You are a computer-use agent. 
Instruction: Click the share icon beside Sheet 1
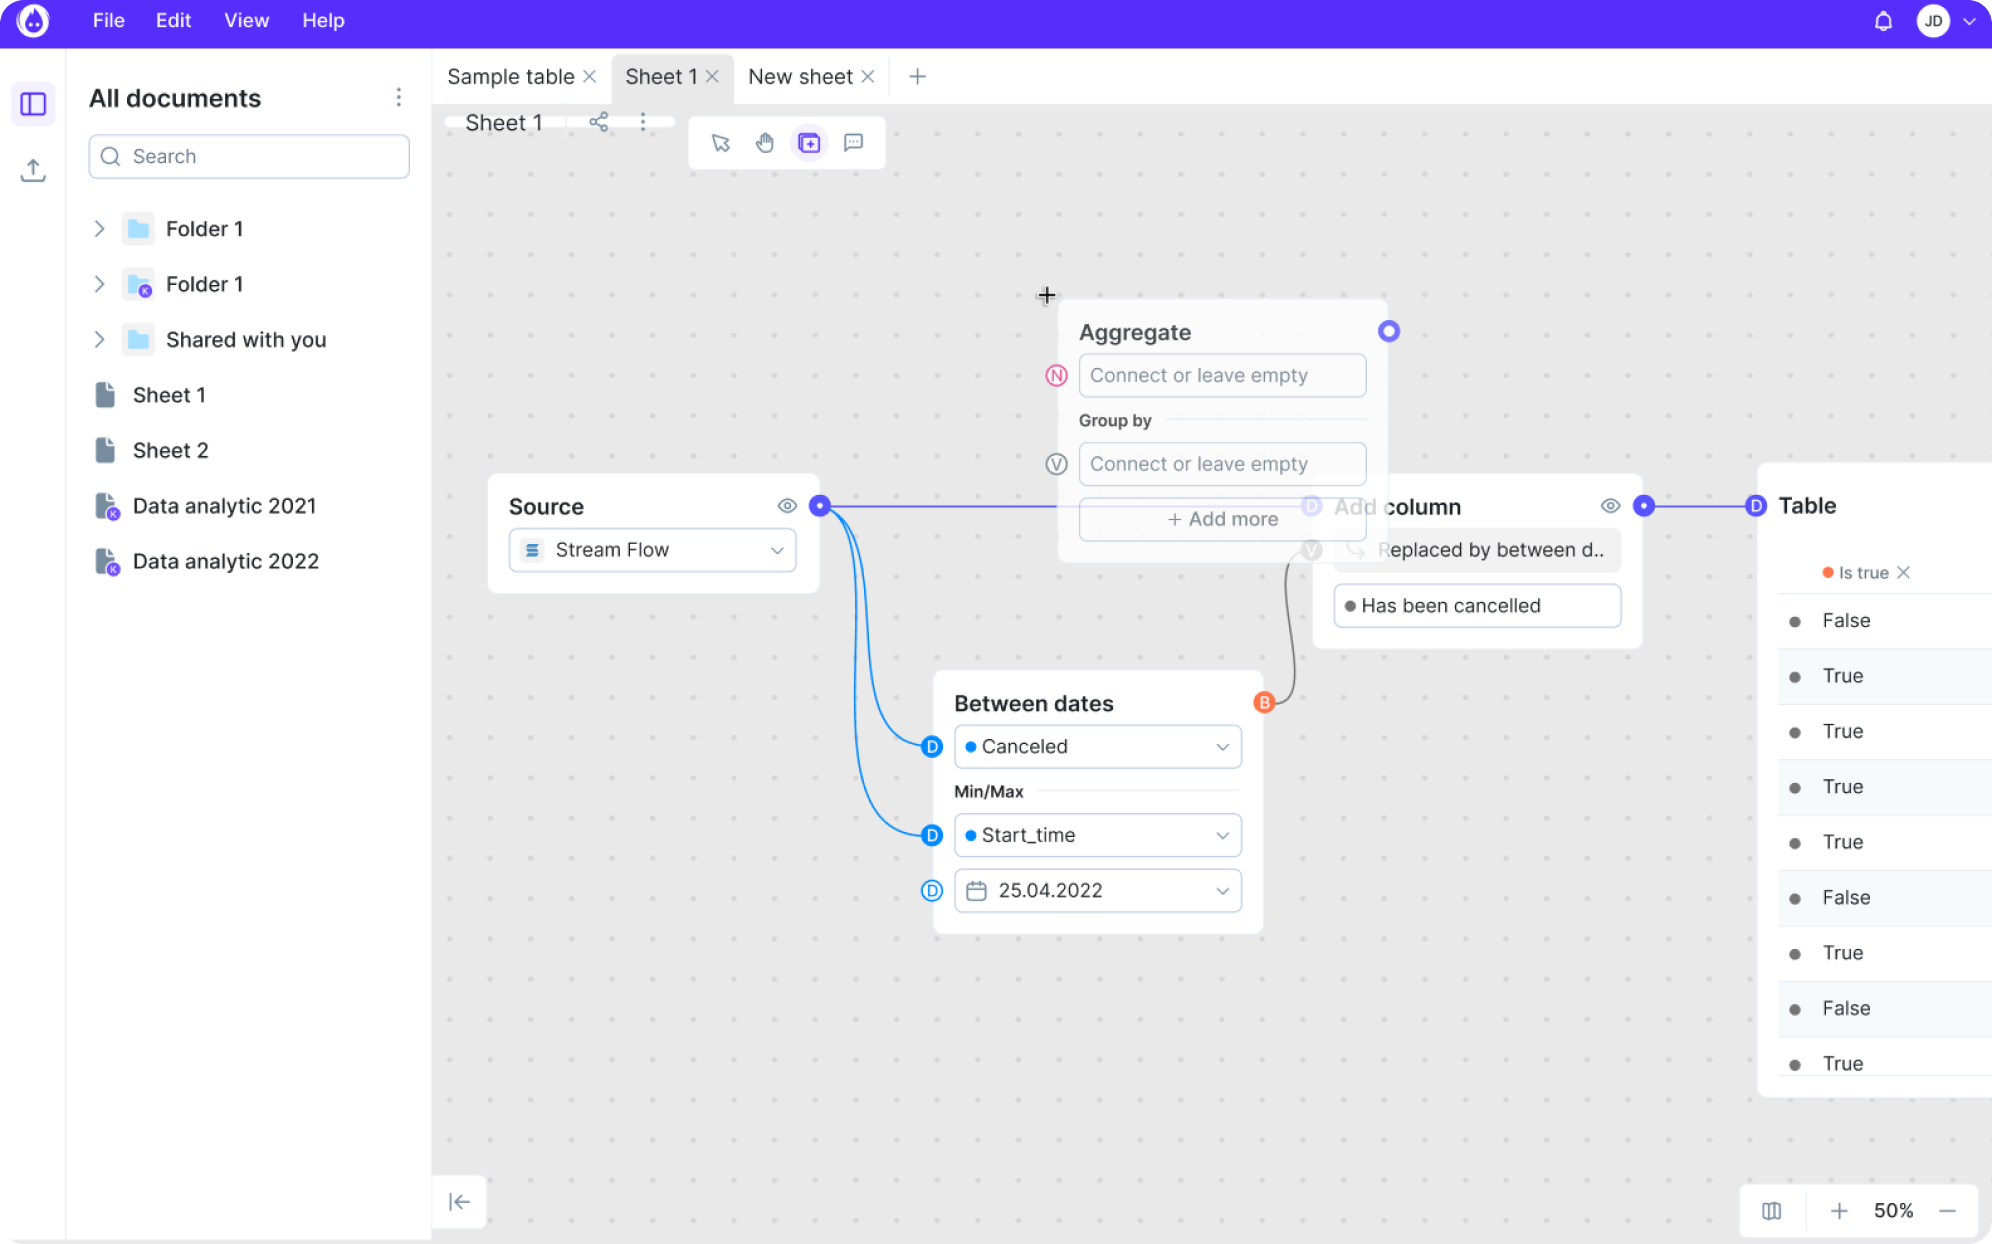(599, 122)
